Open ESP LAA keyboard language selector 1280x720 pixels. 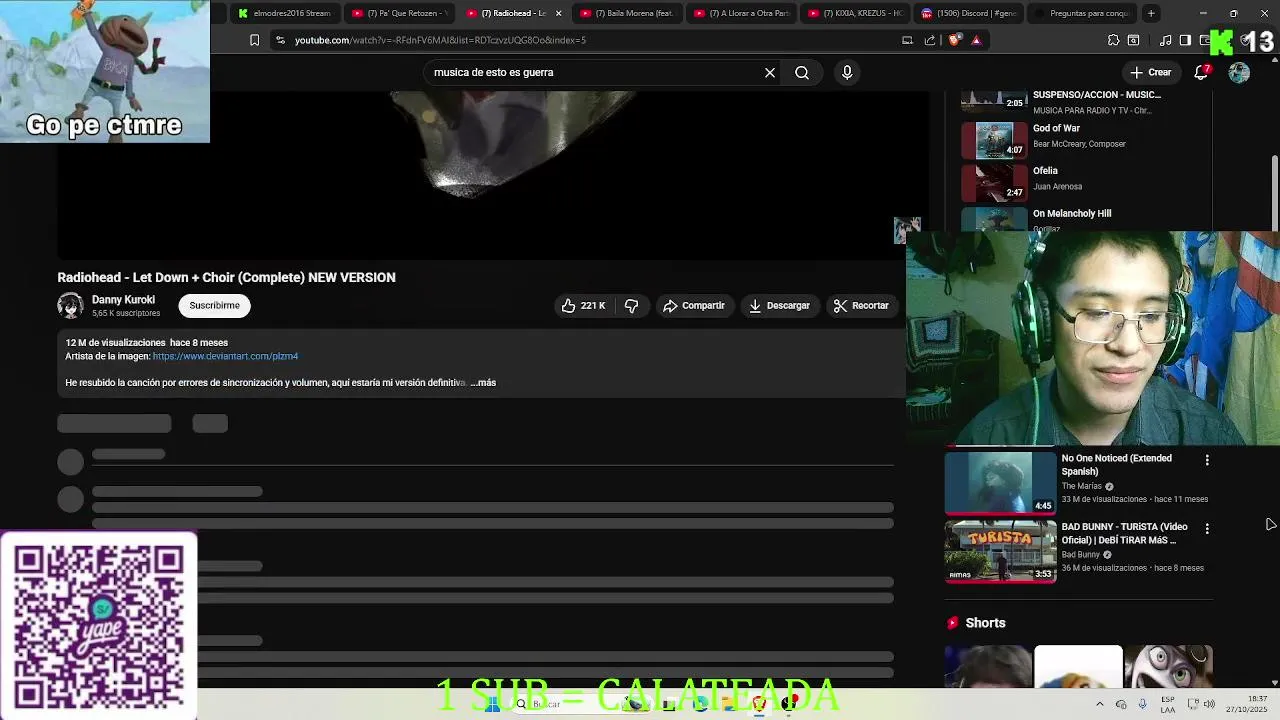coord(1168,704)
